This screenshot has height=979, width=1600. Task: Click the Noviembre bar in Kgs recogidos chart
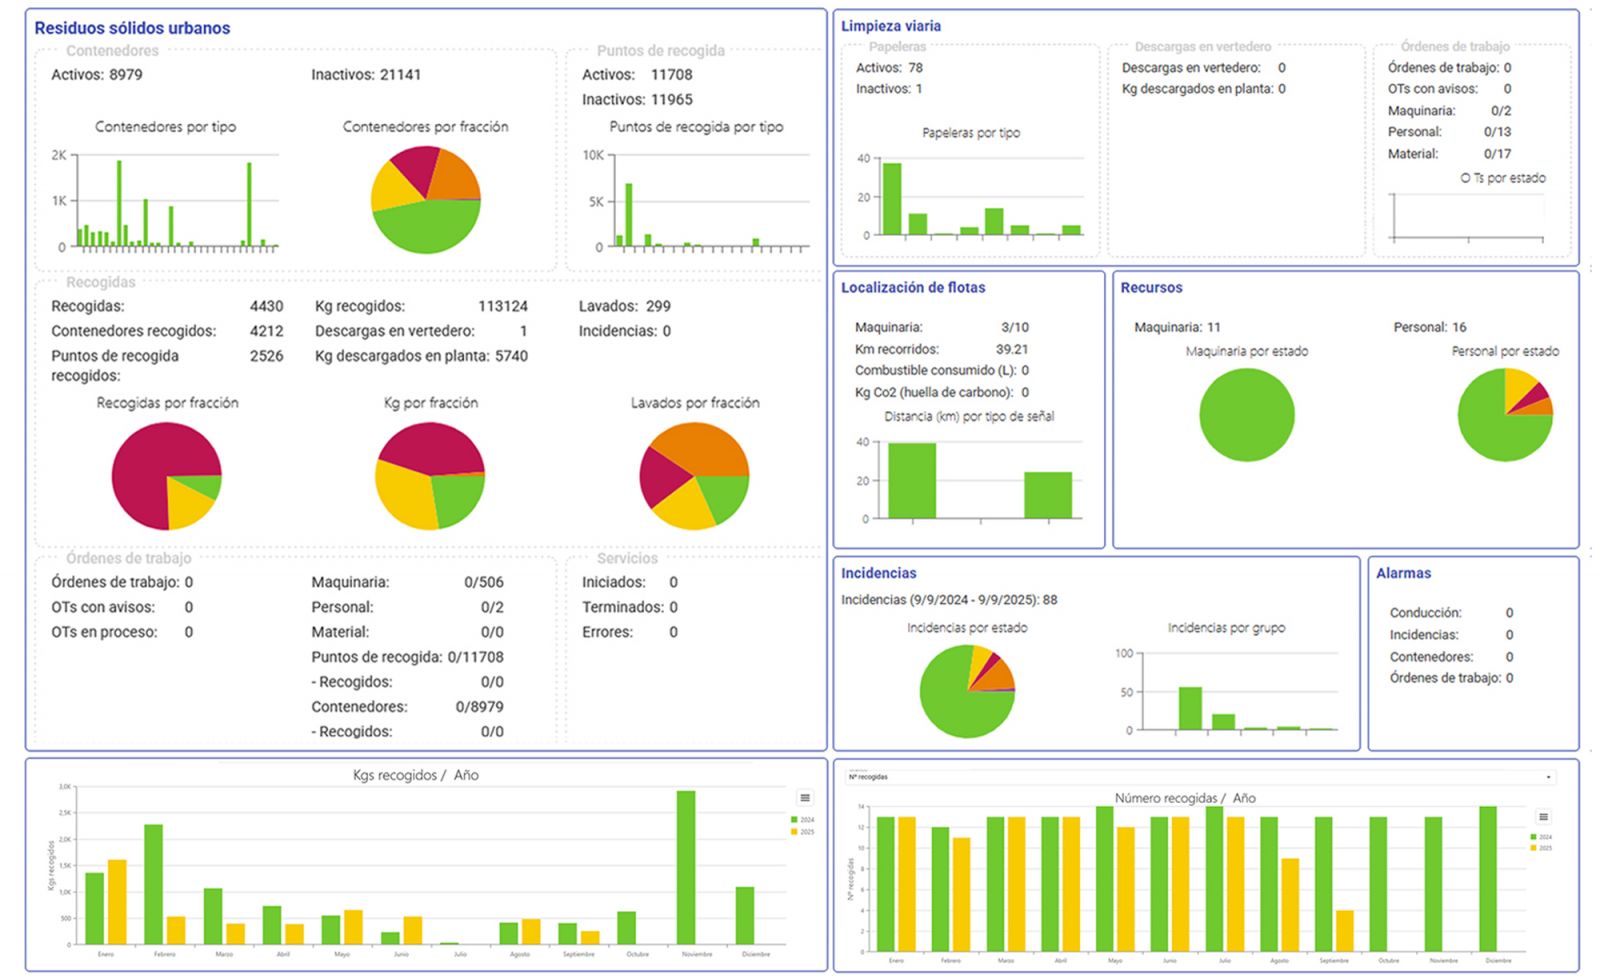coord(686,867)
